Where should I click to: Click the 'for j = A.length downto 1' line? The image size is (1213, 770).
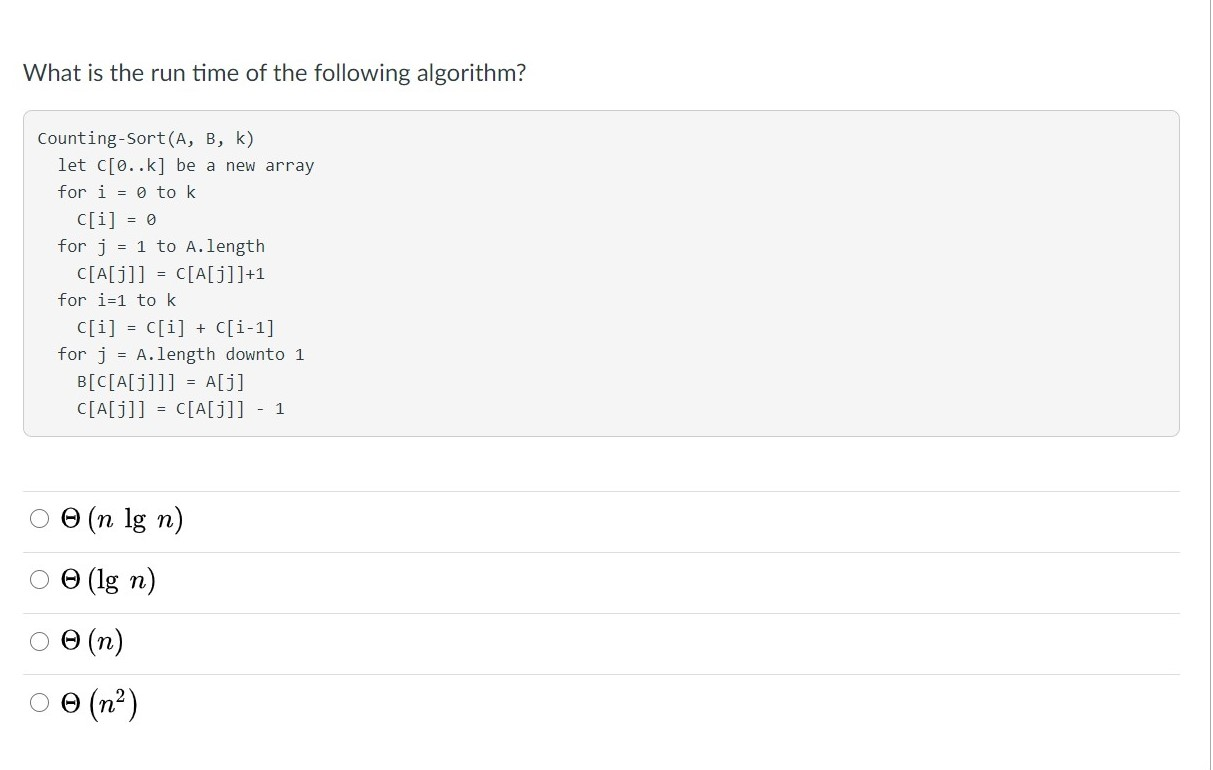click(181, 354)
